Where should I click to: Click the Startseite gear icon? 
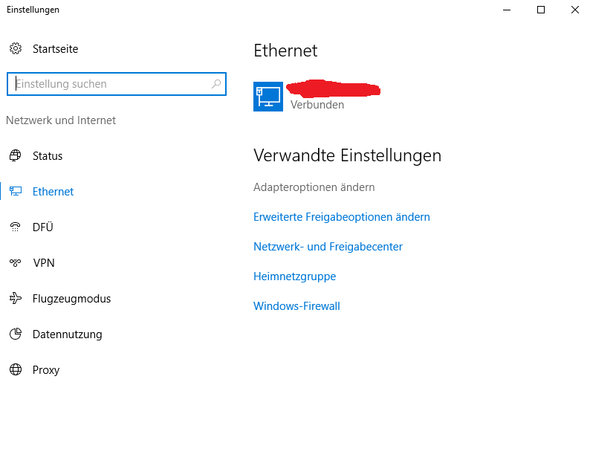[x=15, y=49]
